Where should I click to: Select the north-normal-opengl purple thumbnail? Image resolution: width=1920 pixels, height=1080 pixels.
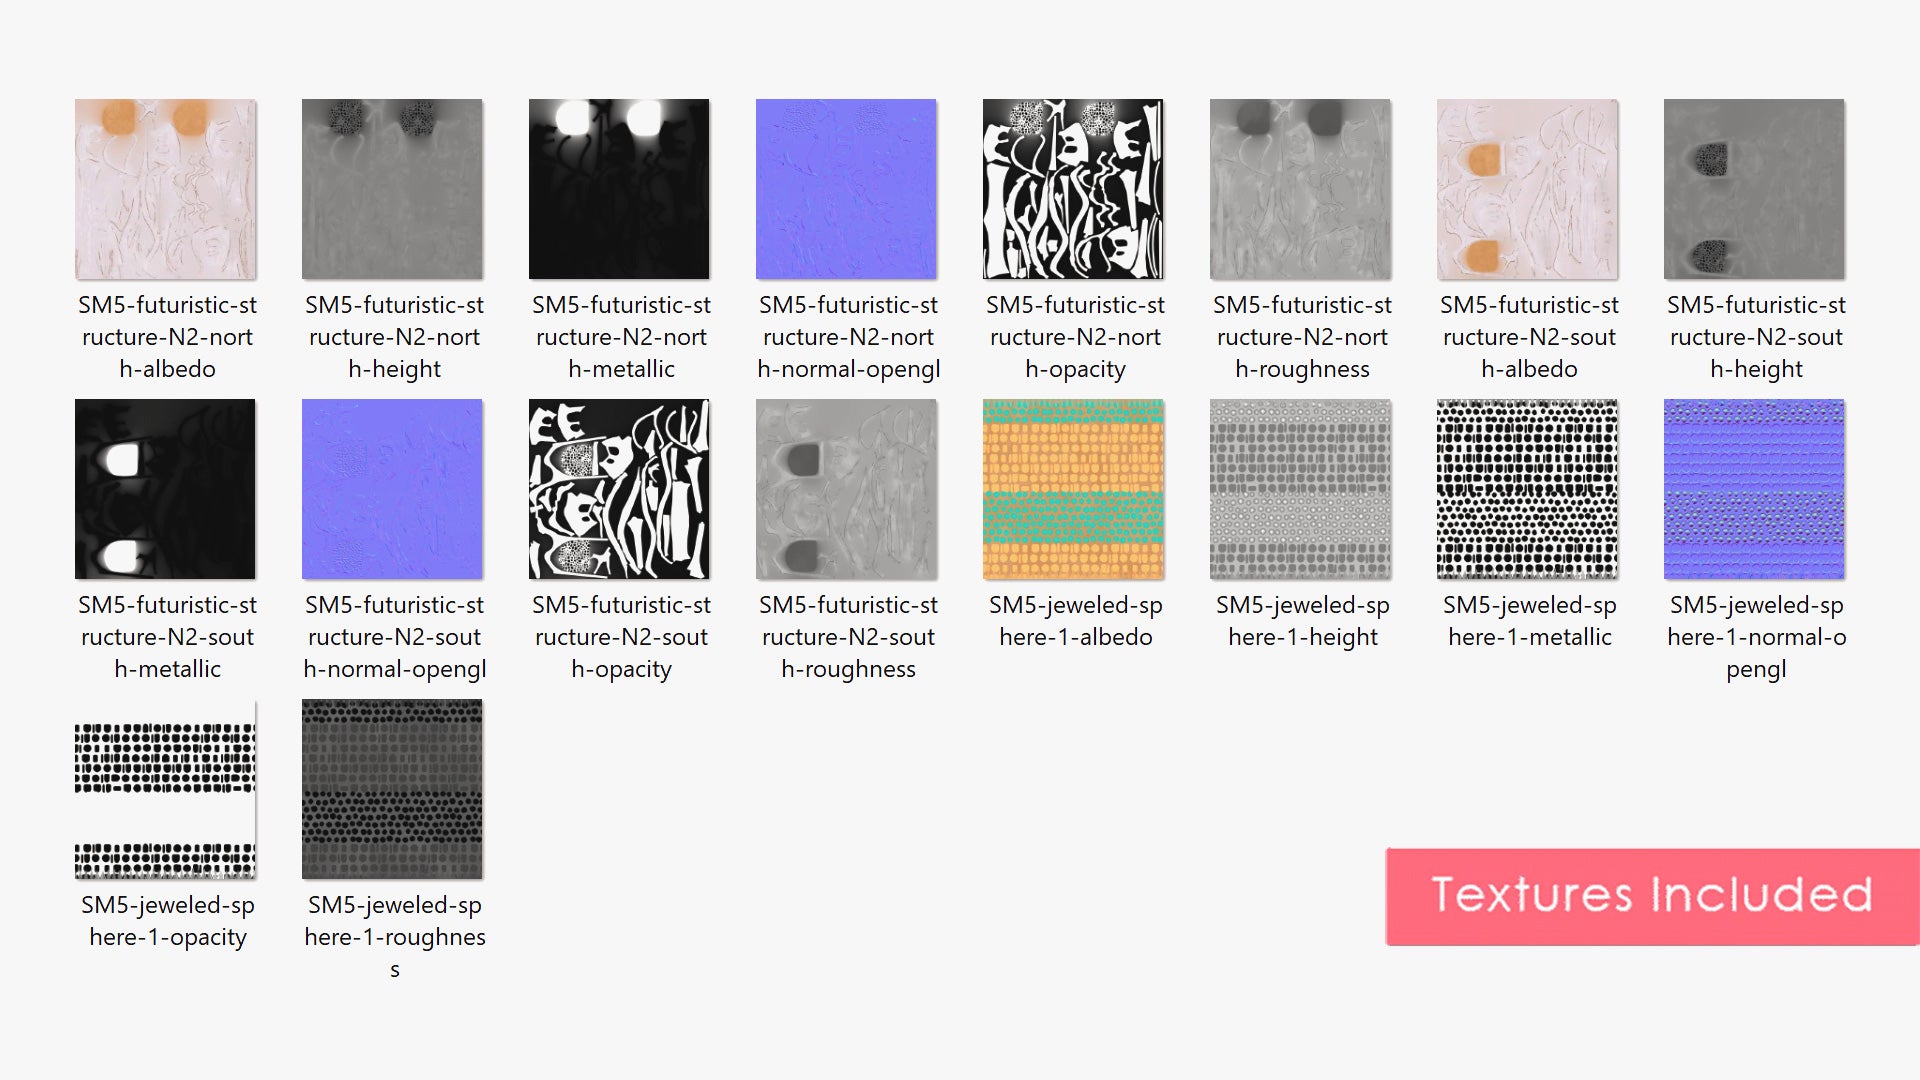(x=847, y=189)
